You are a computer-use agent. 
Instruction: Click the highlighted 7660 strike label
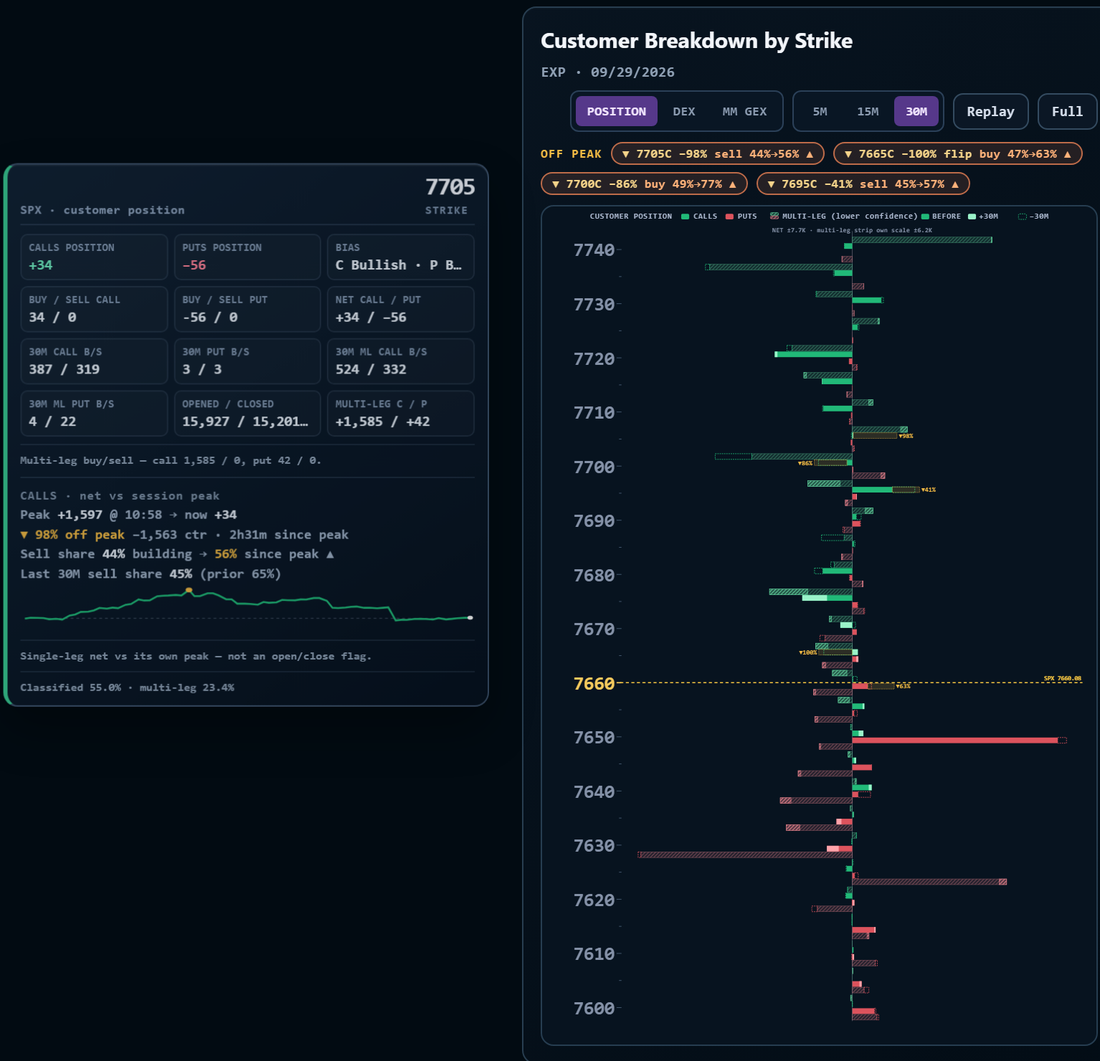(593, 683)
